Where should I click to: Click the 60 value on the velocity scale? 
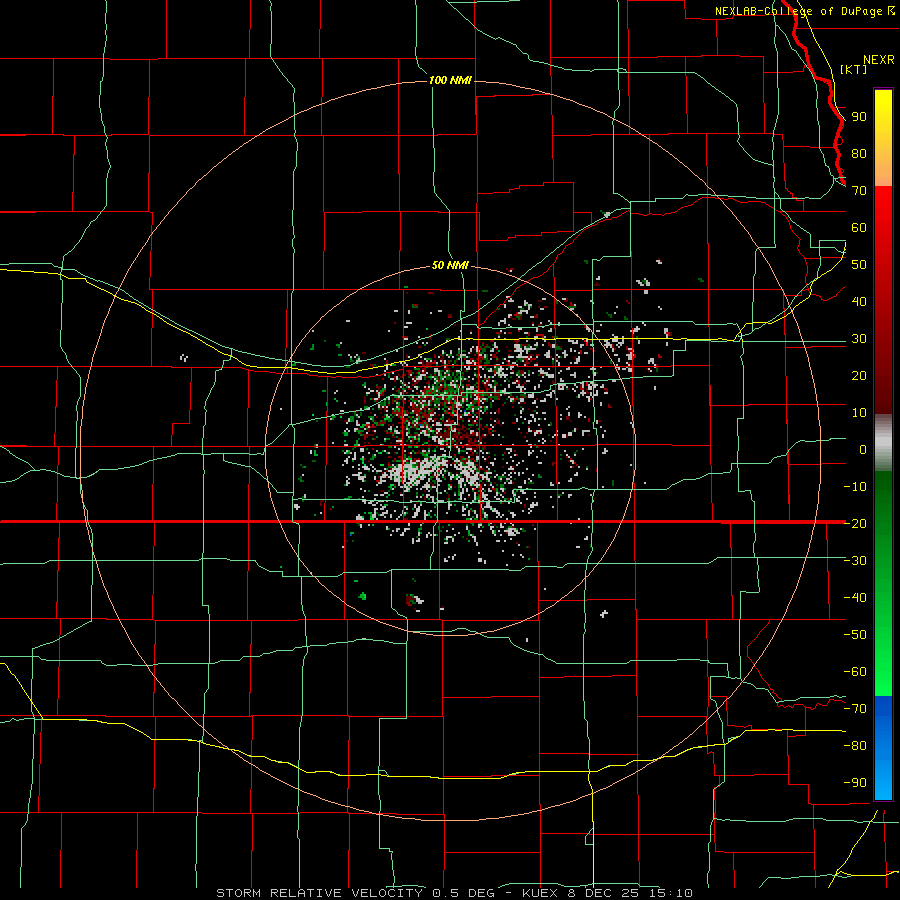[x=859, y=228]
